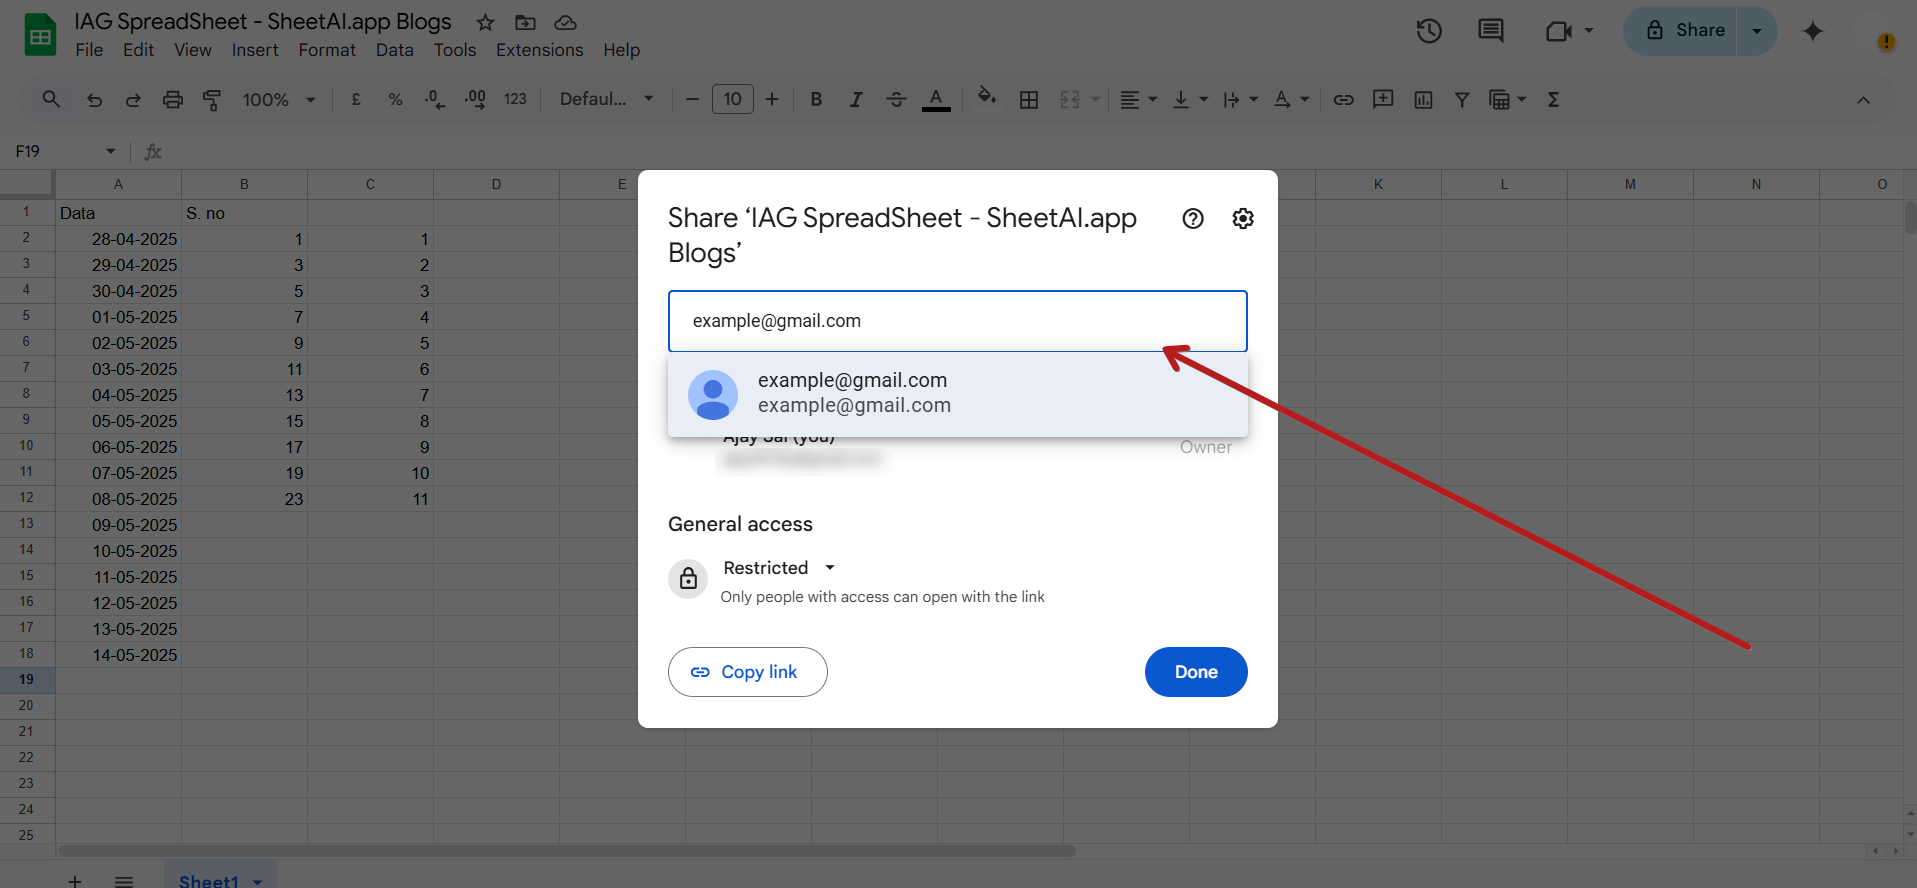The width and height of the screenshot is (1917, 888).
Task: Open the Default font dropdown
Action: [x=606, y=99]
